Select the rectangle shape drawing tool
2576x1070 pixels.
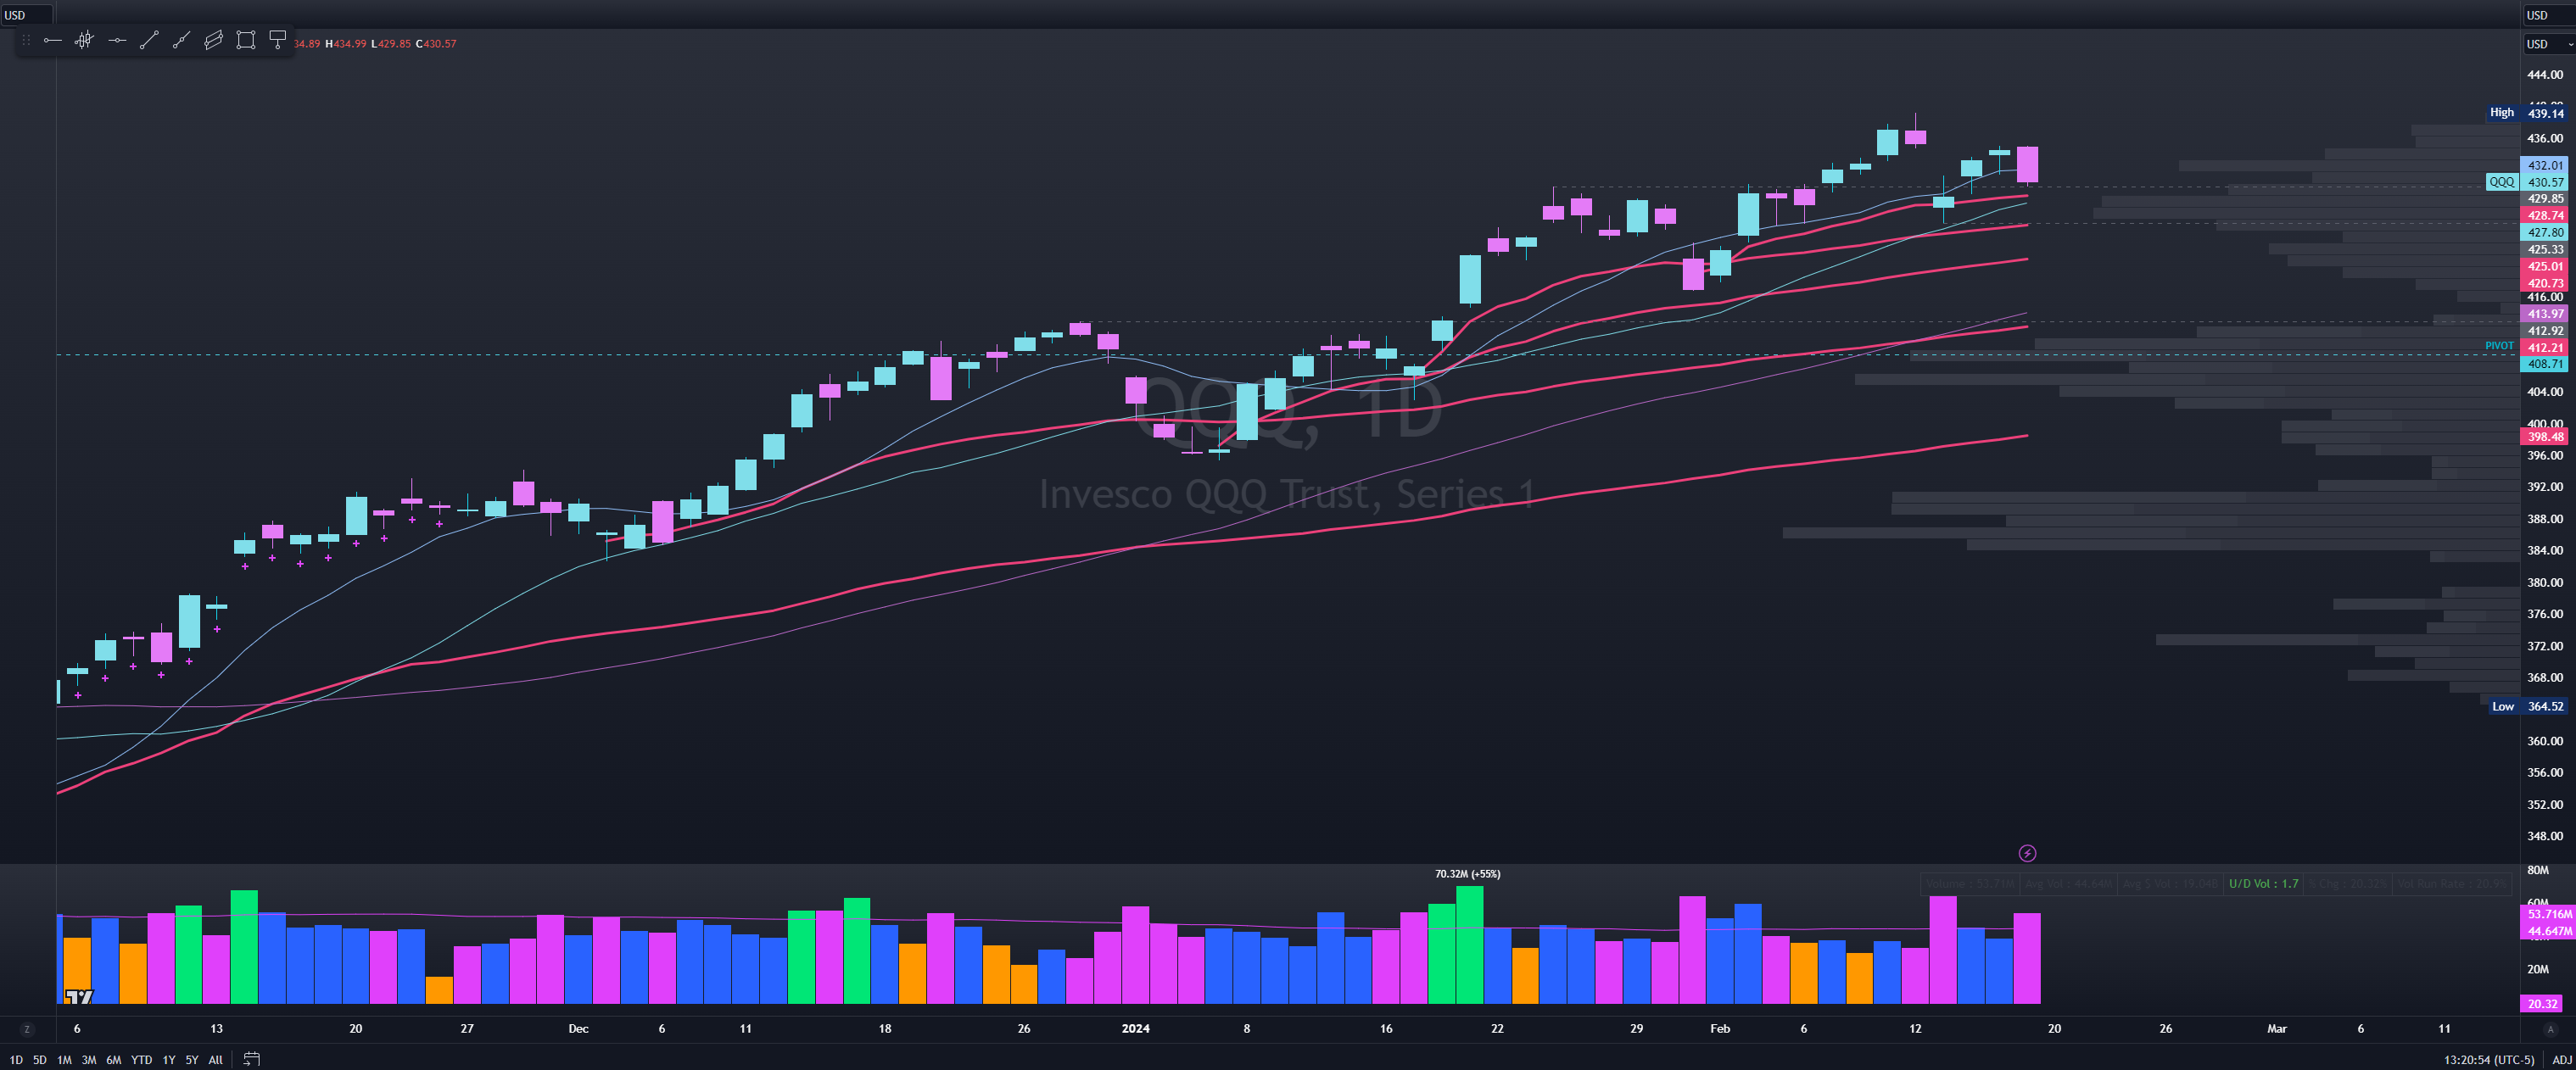click(x=245, y=40)
